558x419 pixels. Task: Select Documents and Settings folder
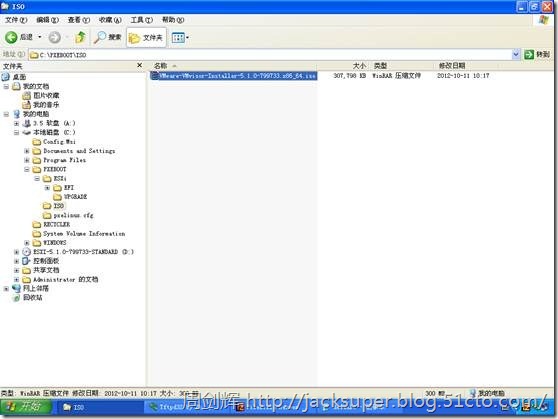point(79,151)
